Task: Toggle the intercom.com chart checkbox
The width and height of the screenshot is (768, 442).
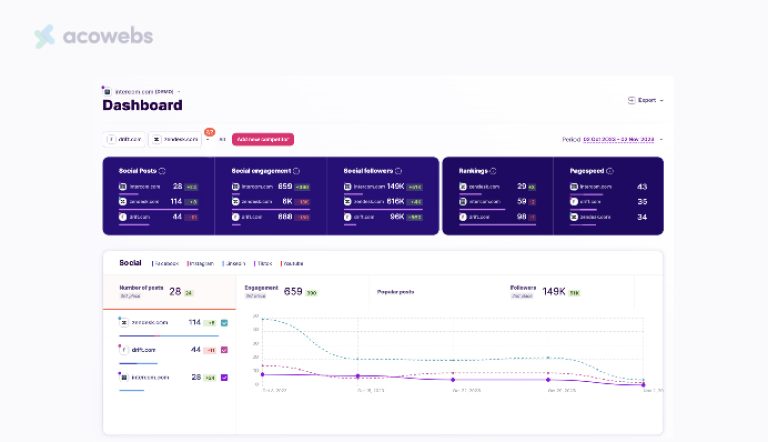Action: point(224,377)
